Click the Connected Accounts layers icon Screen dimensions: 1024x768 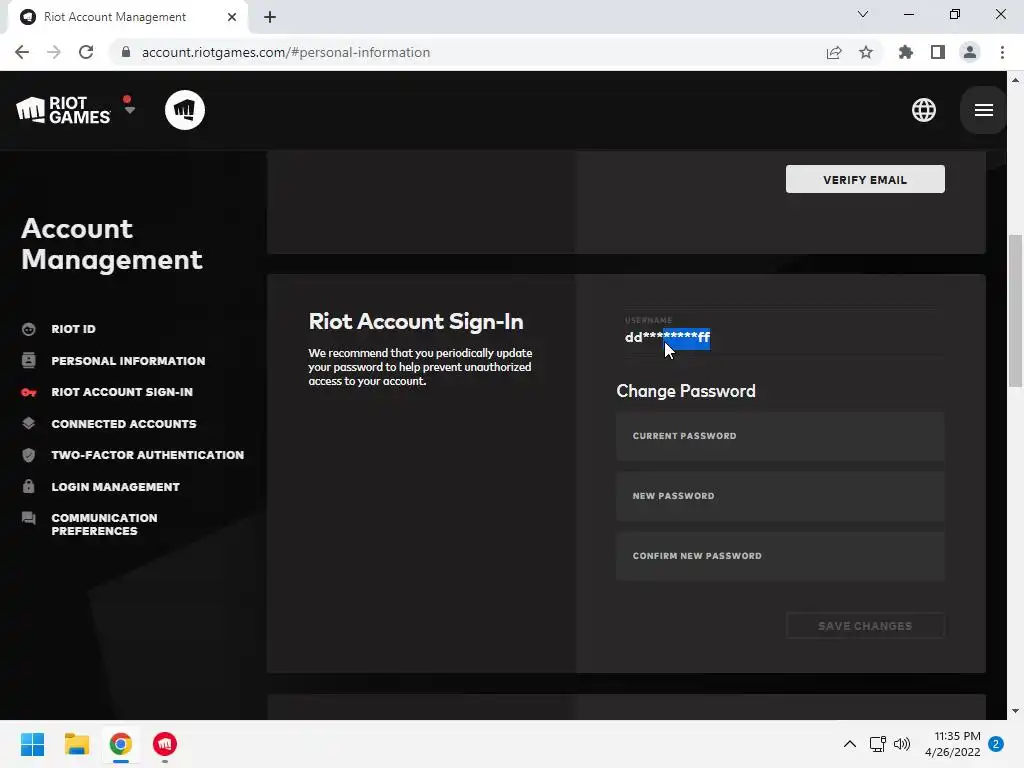coord(29,423)
